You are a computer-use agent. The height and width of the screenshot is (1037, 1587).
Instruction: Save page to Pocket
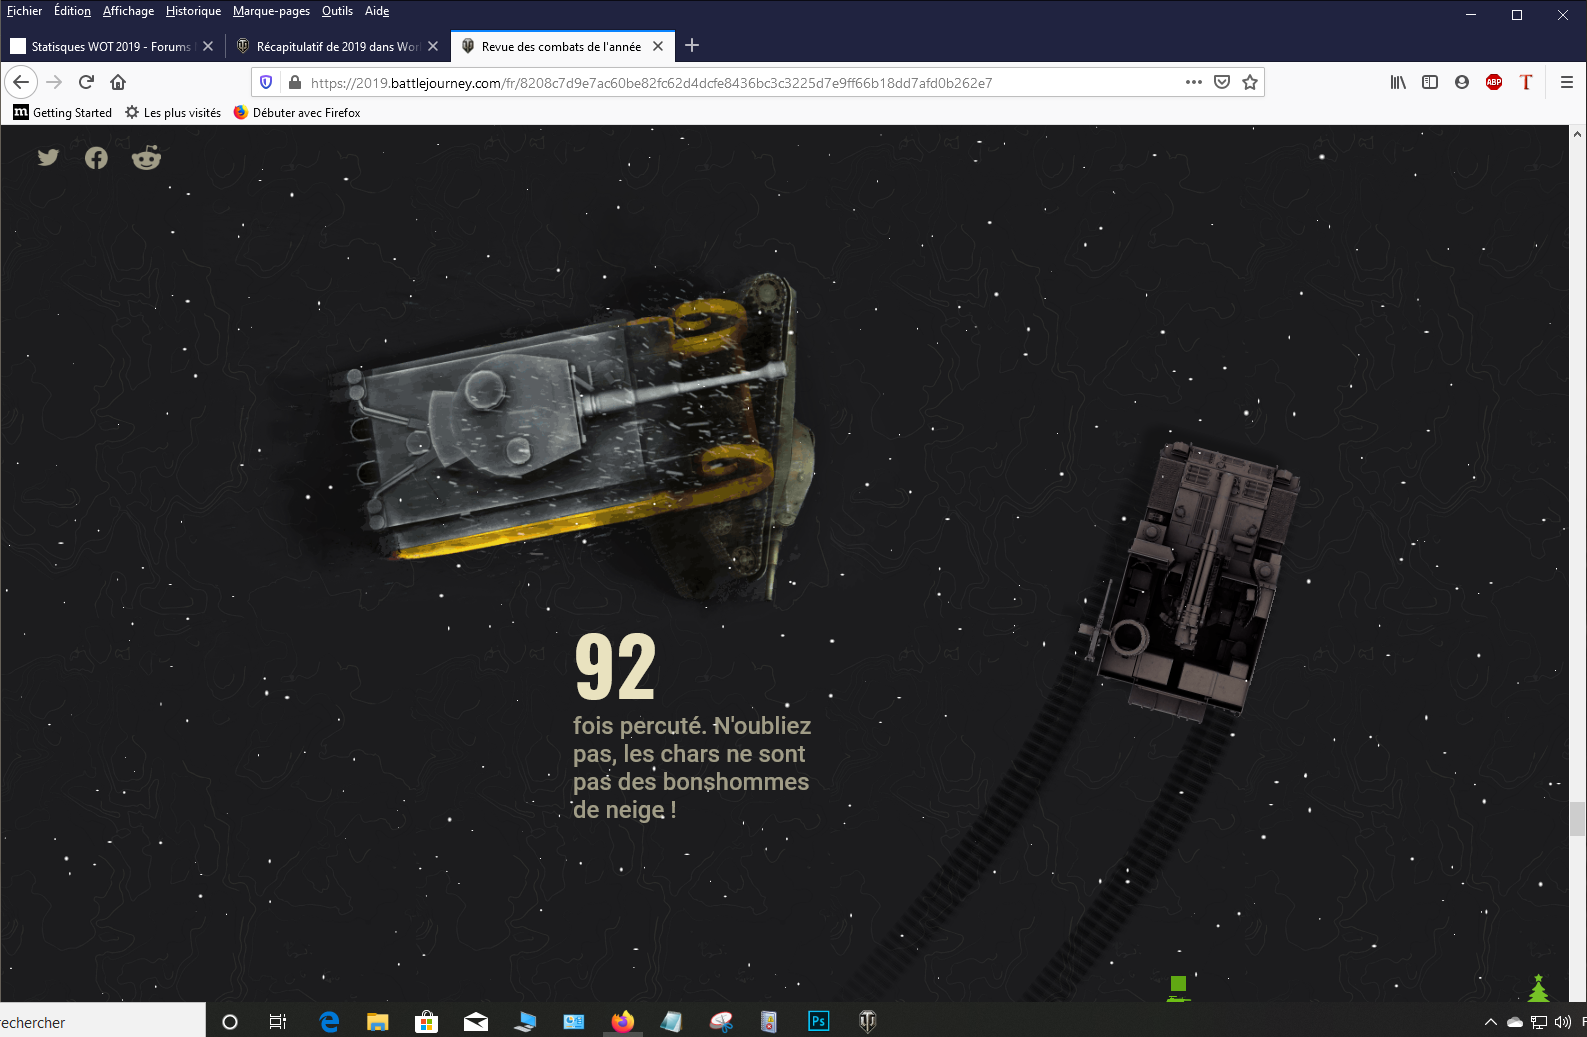coord(1221,82)
